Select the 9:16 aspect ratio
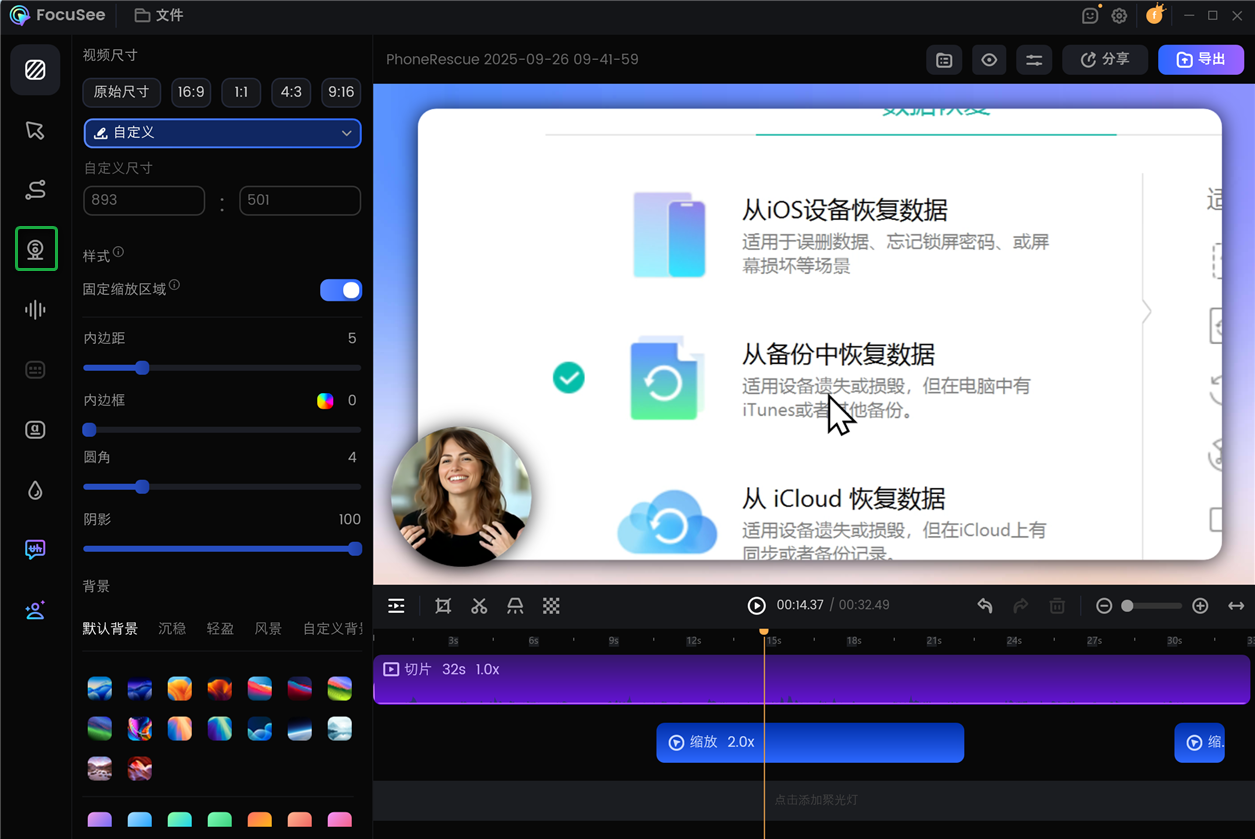1255x839 pixels. pos(341,92)
